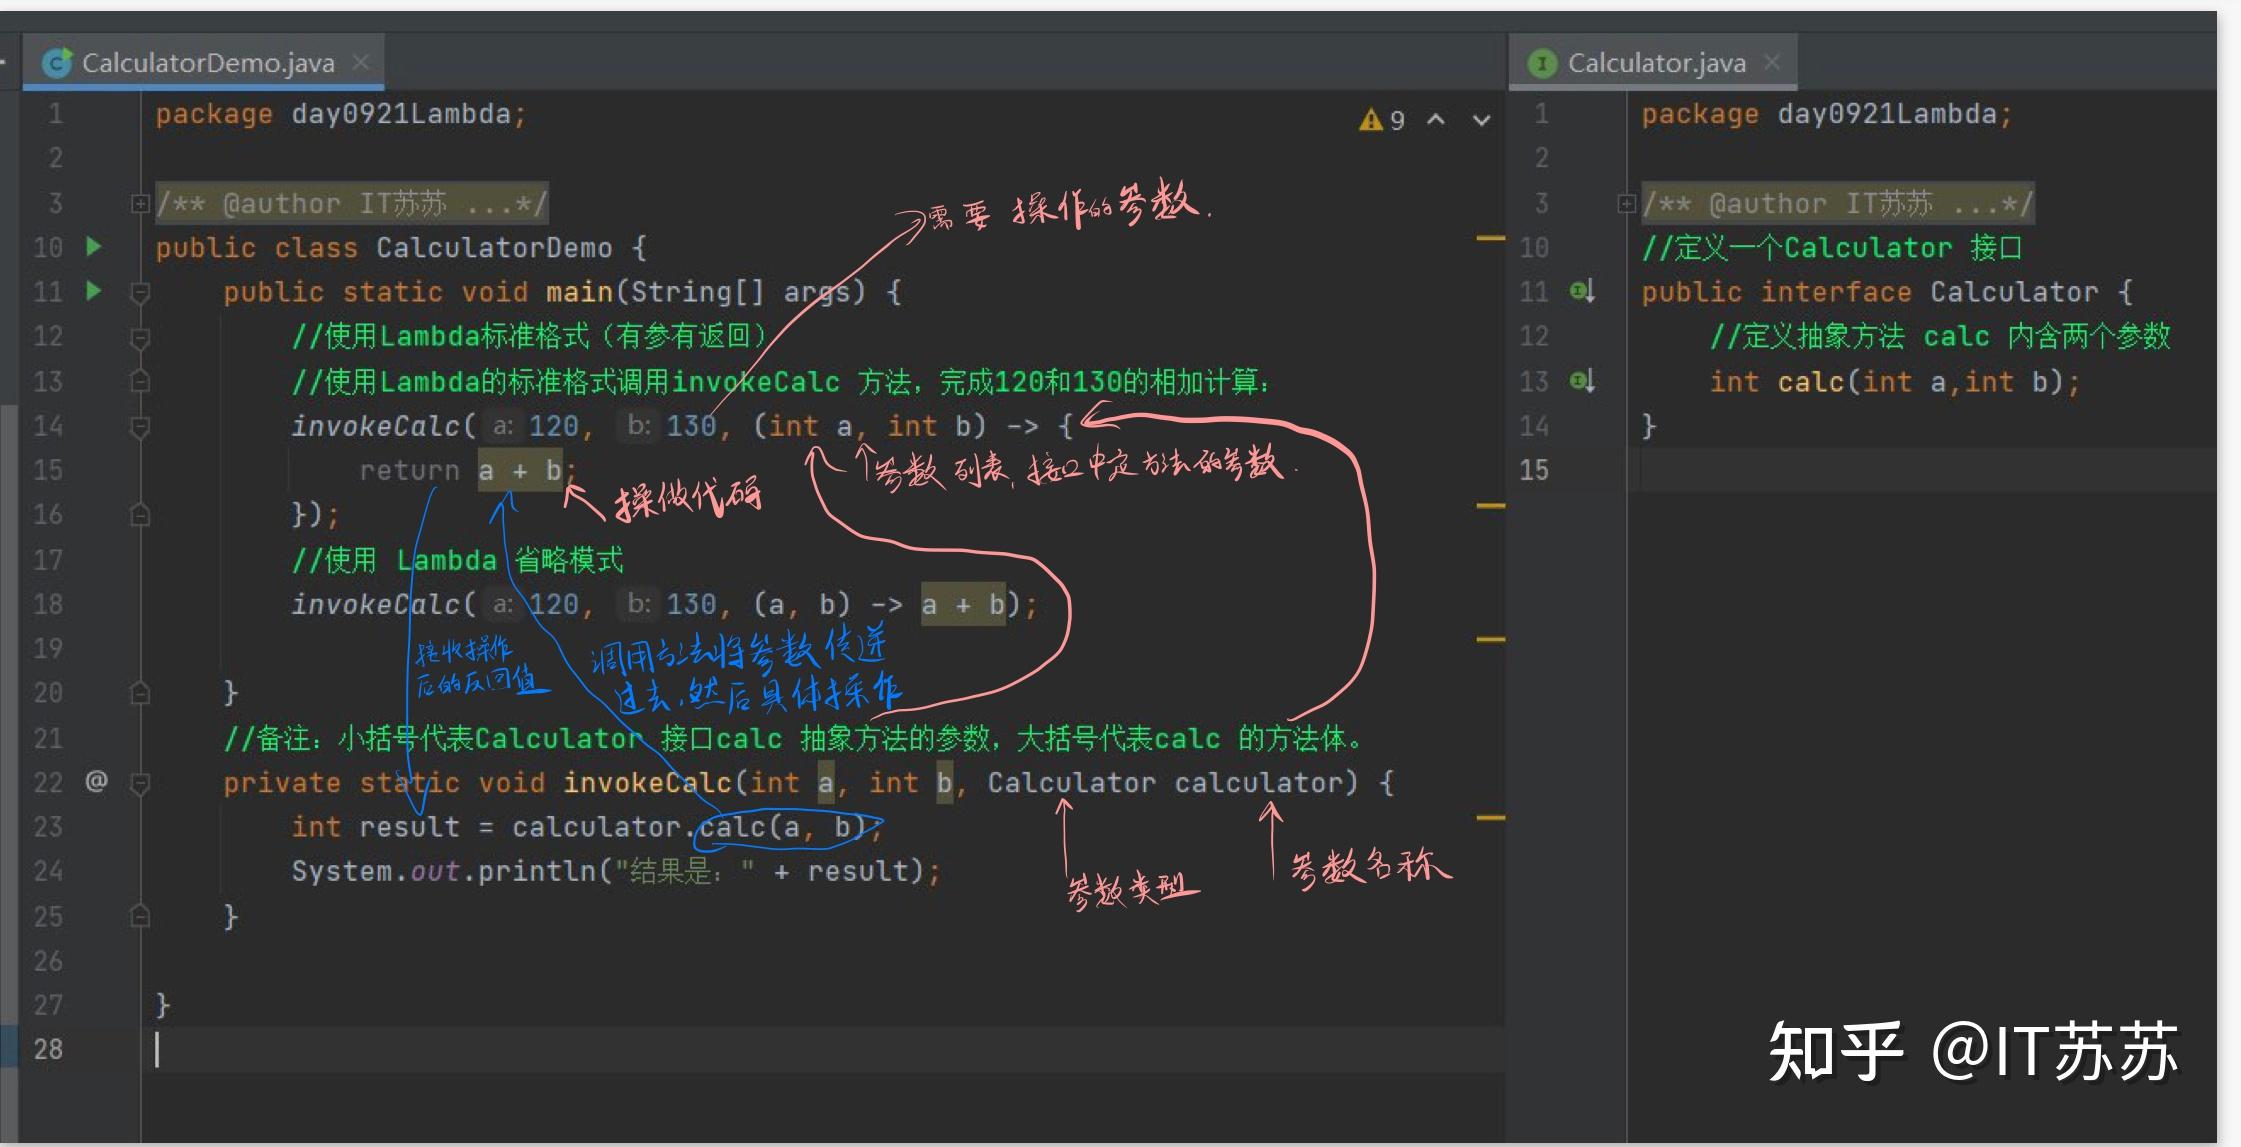Click warning stripe marker near line 16
2241x1147 pixels.
pyautogui.click(x=1490, y=506)
